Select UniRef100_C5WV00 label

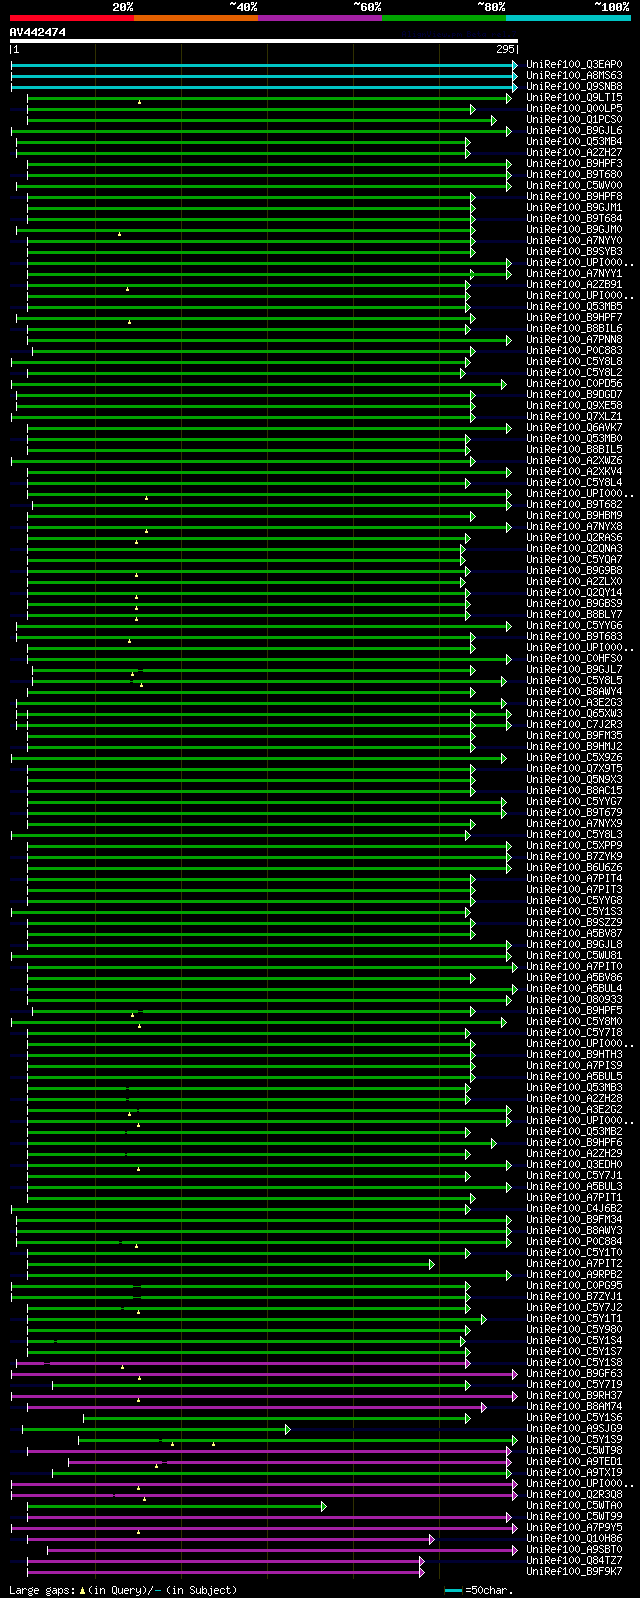point(574,185)
